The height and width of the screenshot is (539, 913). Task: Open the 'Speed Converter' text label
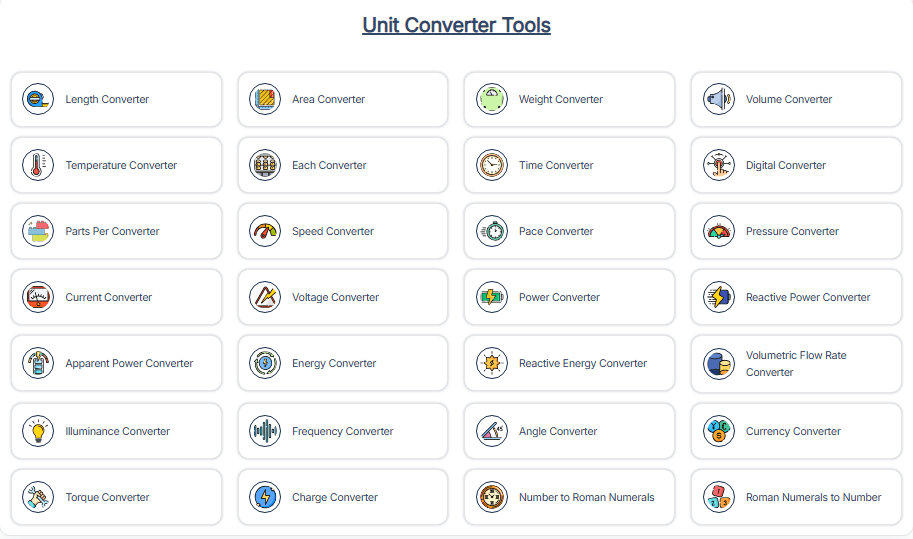[333, 231]
